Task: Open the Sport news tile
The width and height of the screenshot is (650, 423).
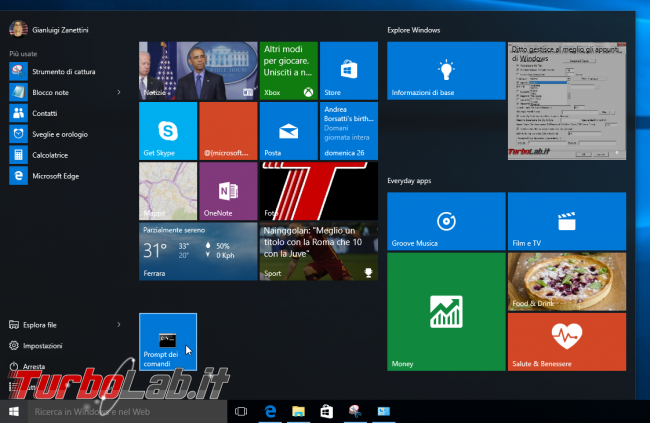Action: click(319, 252)
